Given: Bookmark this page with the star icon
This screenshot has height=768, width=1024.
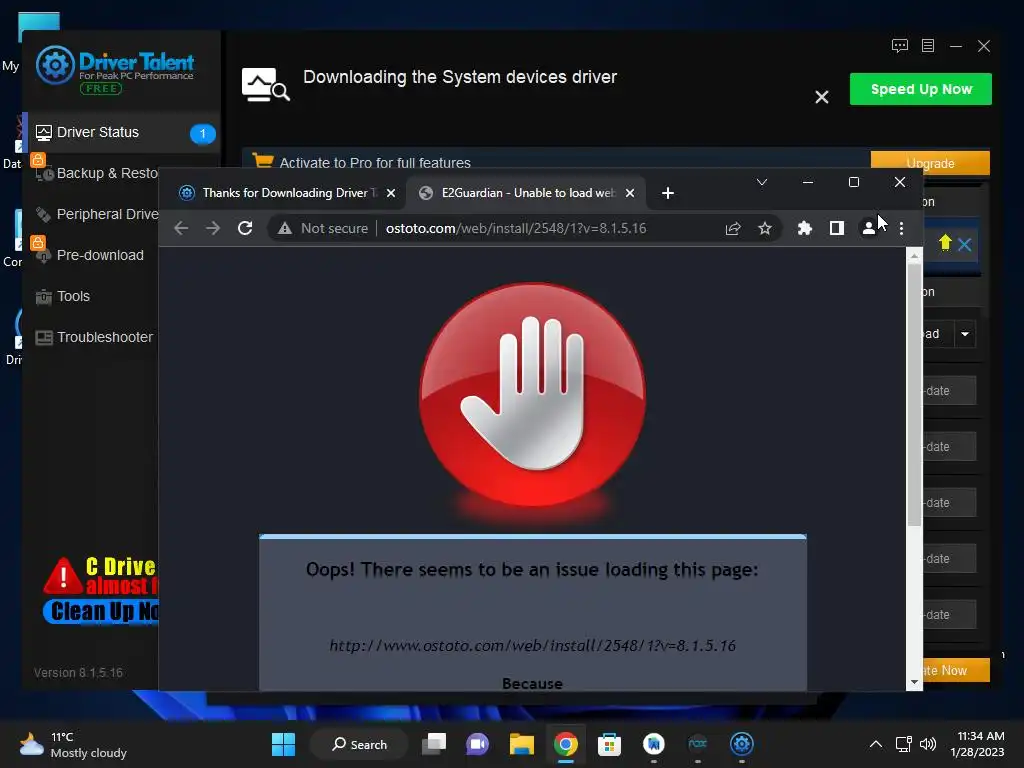Looking at the screenshot, I should tap(765, 229).
